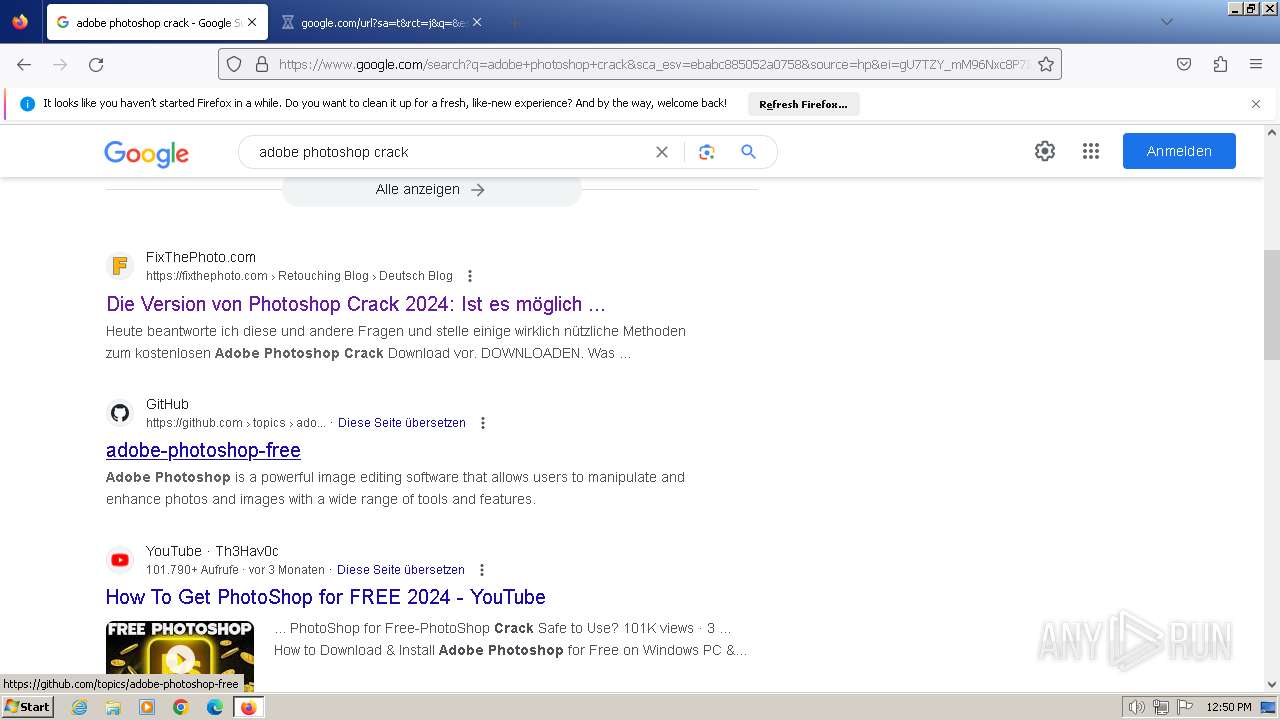Image resolution: width=1280 pixels, height=720 pixels.
Task: Translate the YouTube result page
Action: coord(401,570)
